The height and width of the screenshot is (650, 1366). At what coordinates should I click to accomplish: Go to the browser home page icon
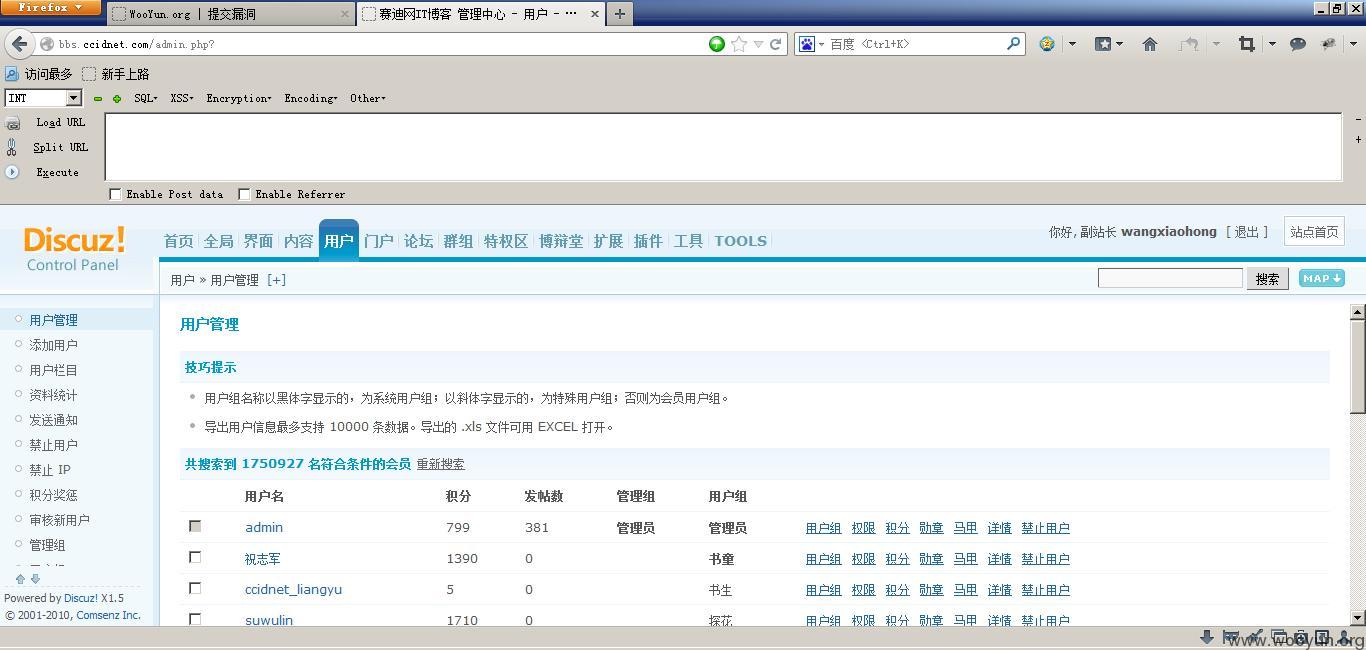coord(1150,44)
